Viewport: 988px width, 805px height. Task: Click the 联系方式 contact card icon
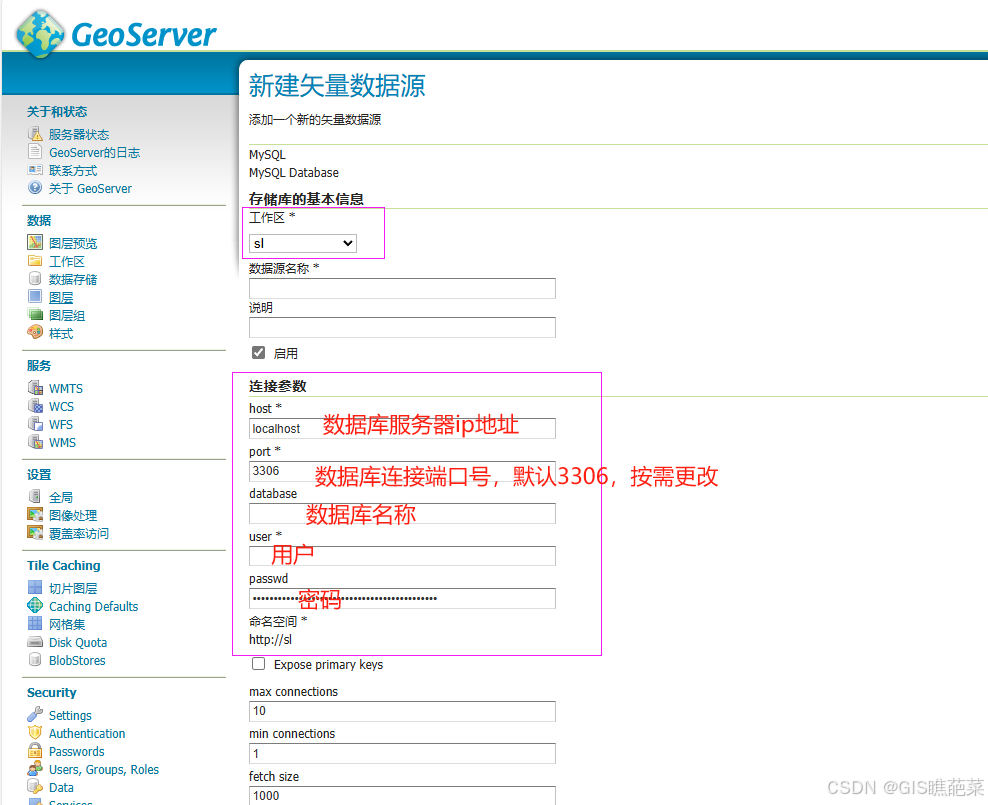coord(35,169)
